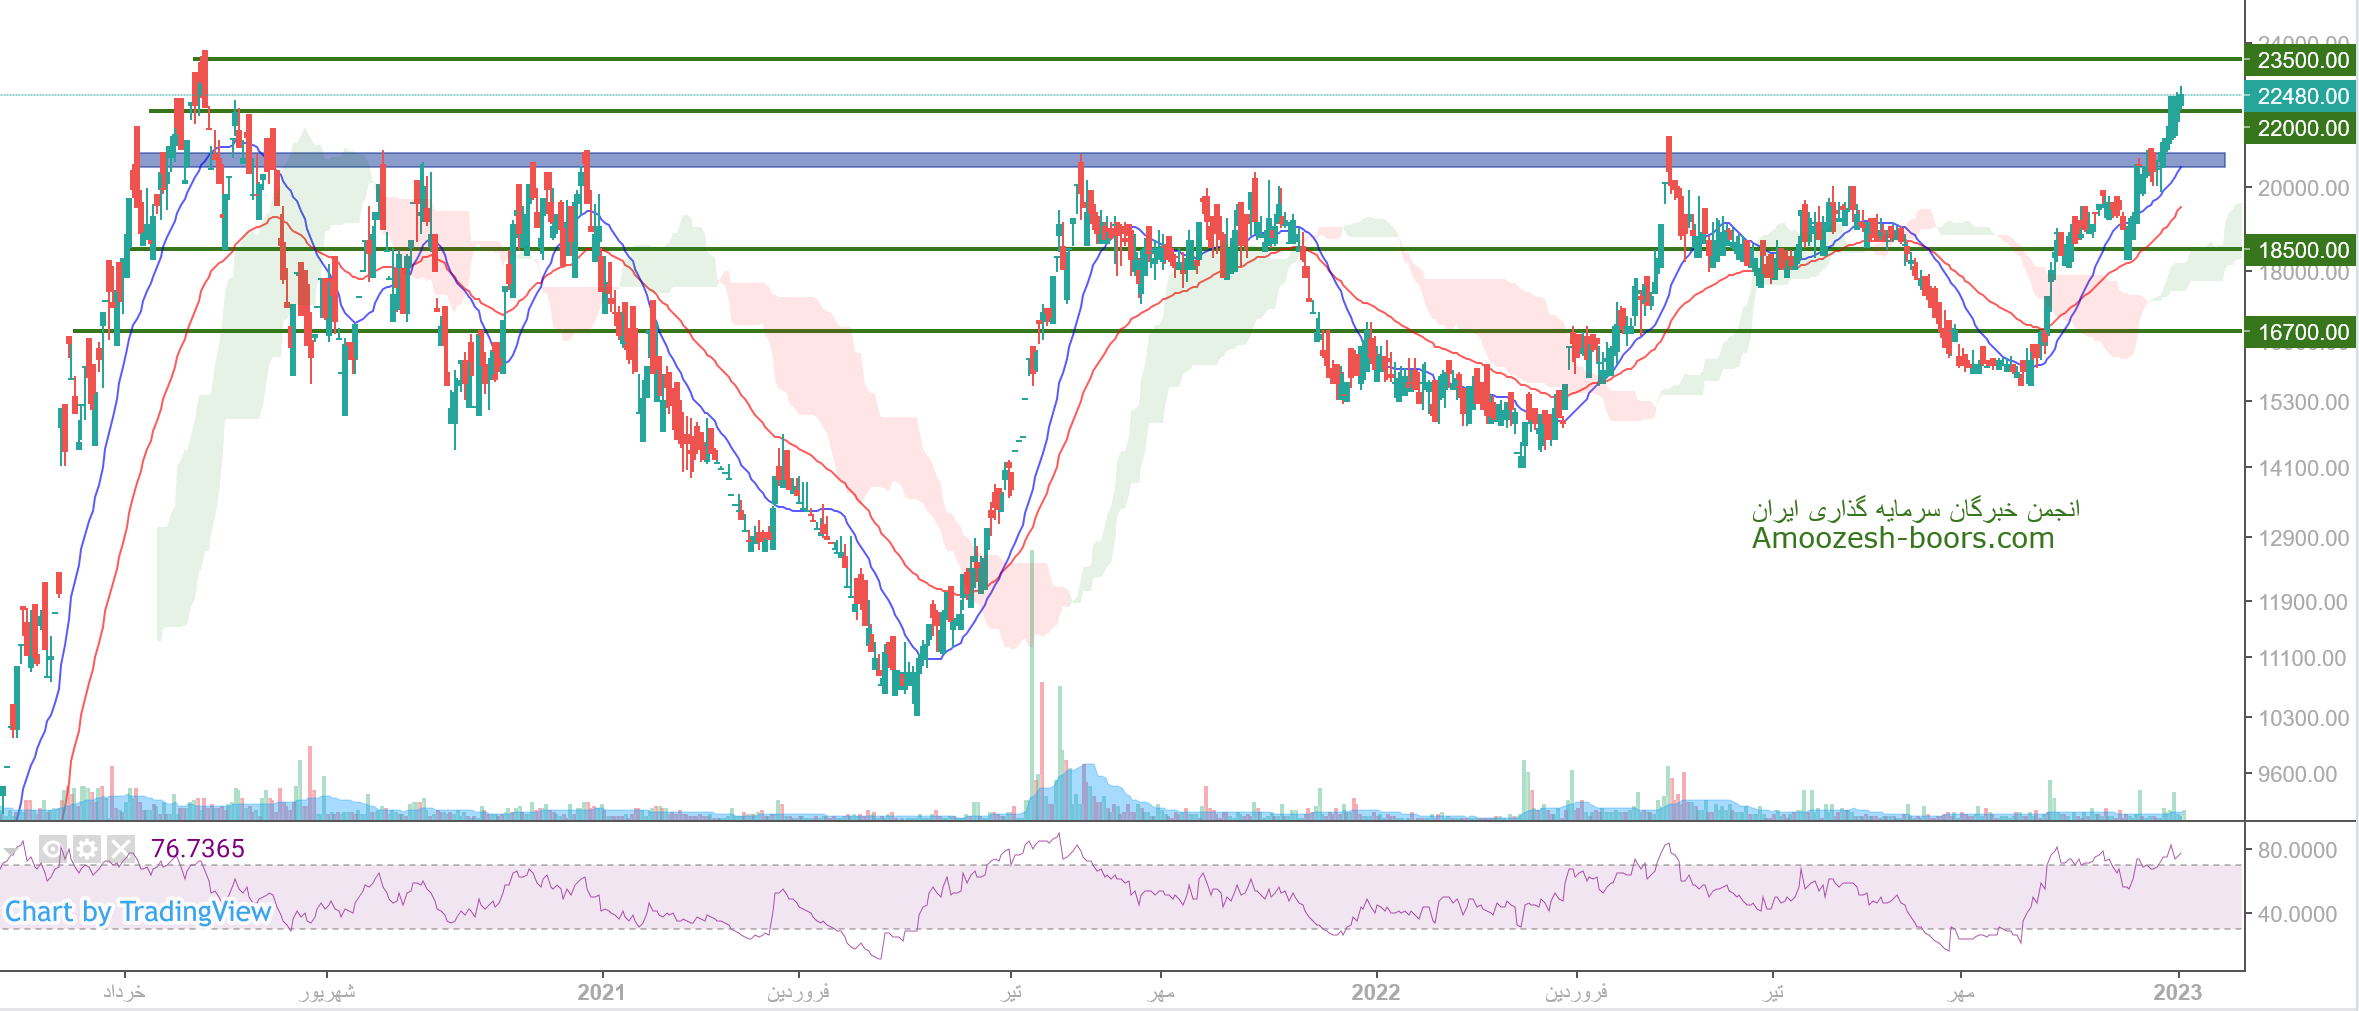Click the 22000.00 green price label
2359x1011 pixels.
point(2302,128)
